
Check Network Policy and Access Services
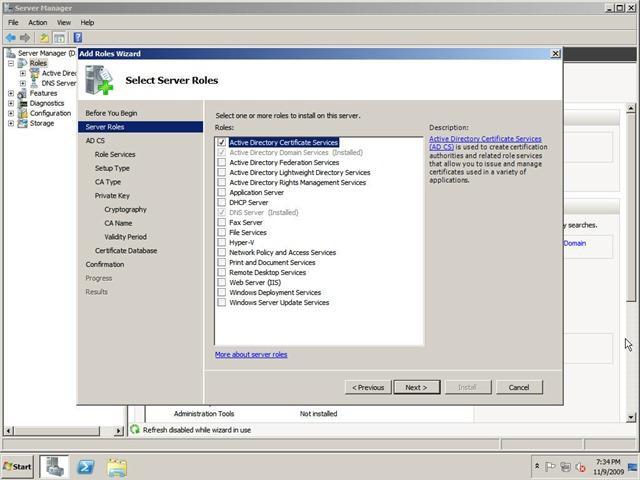(x=222, y=252)
